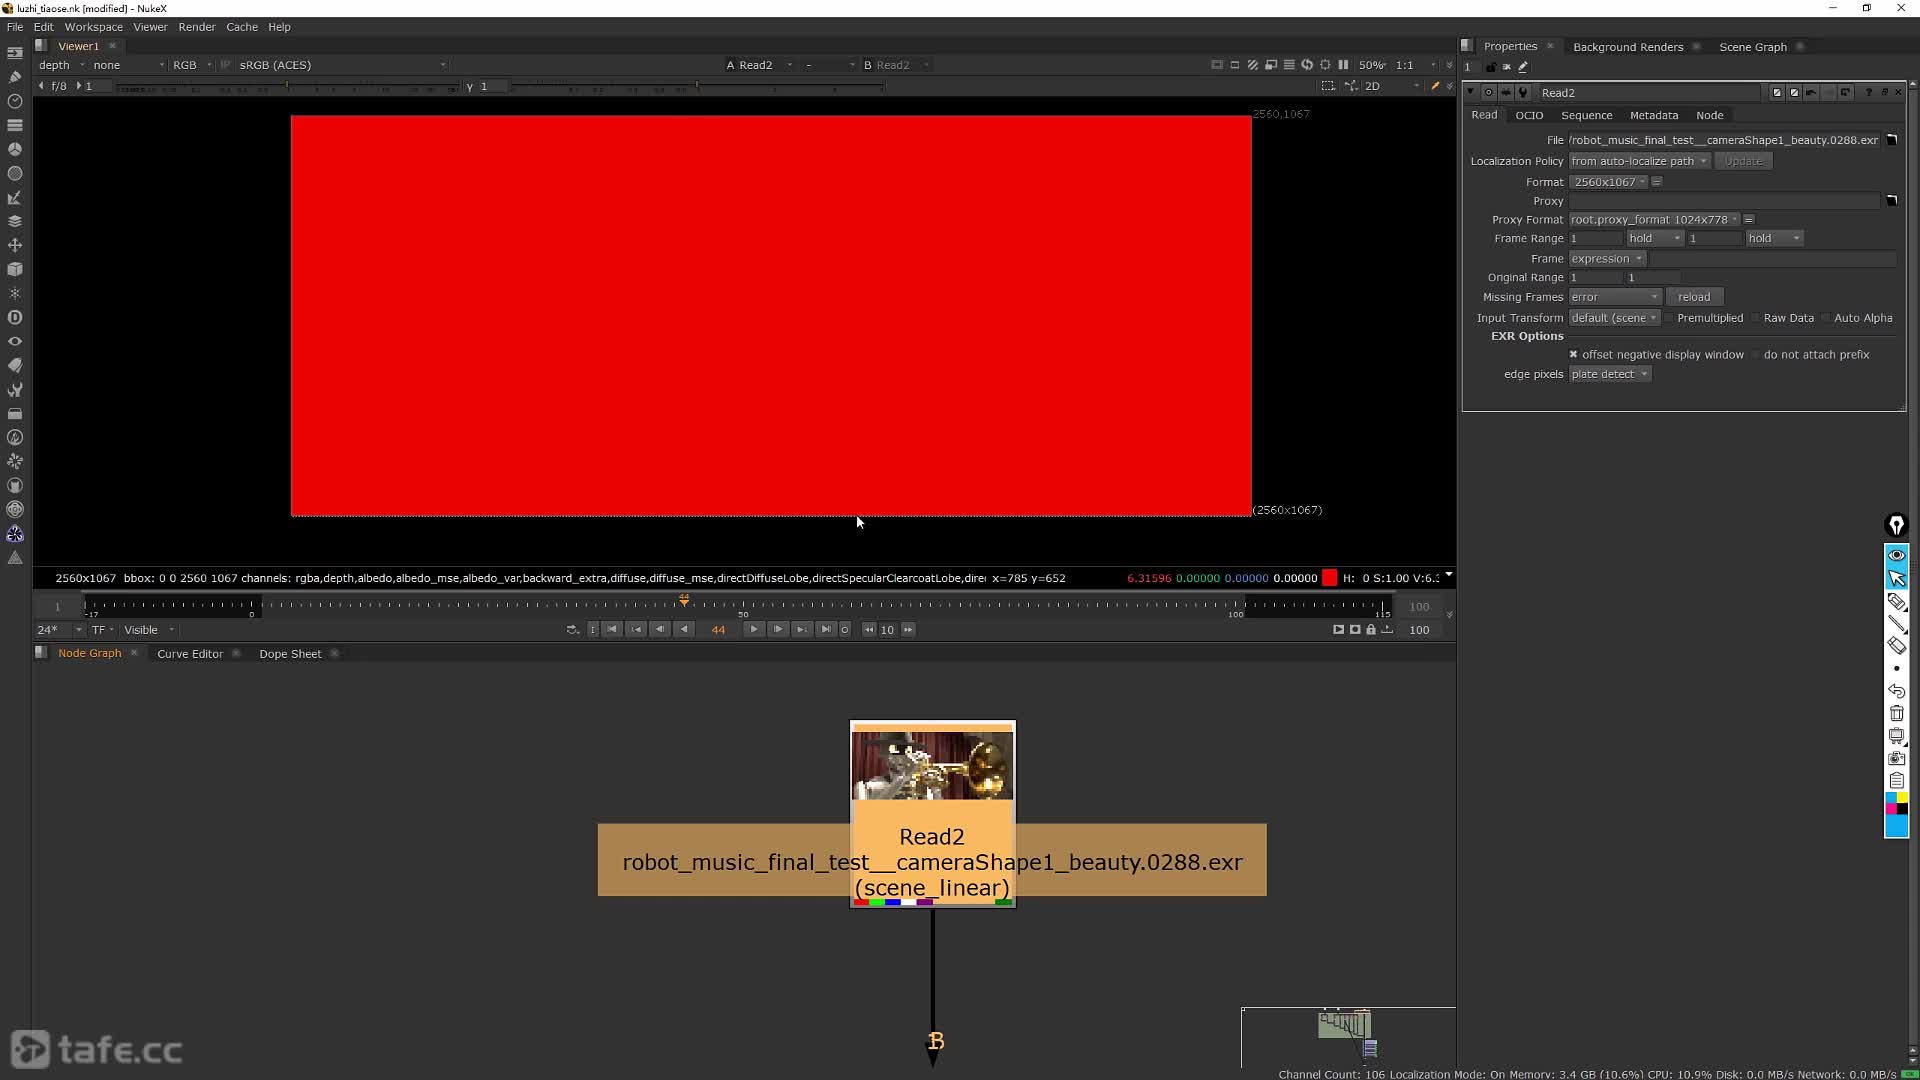The height and width of the screenshot is (1080, 1920).
Task: Play forward in the viewer
Action: (x=754, y=630)
